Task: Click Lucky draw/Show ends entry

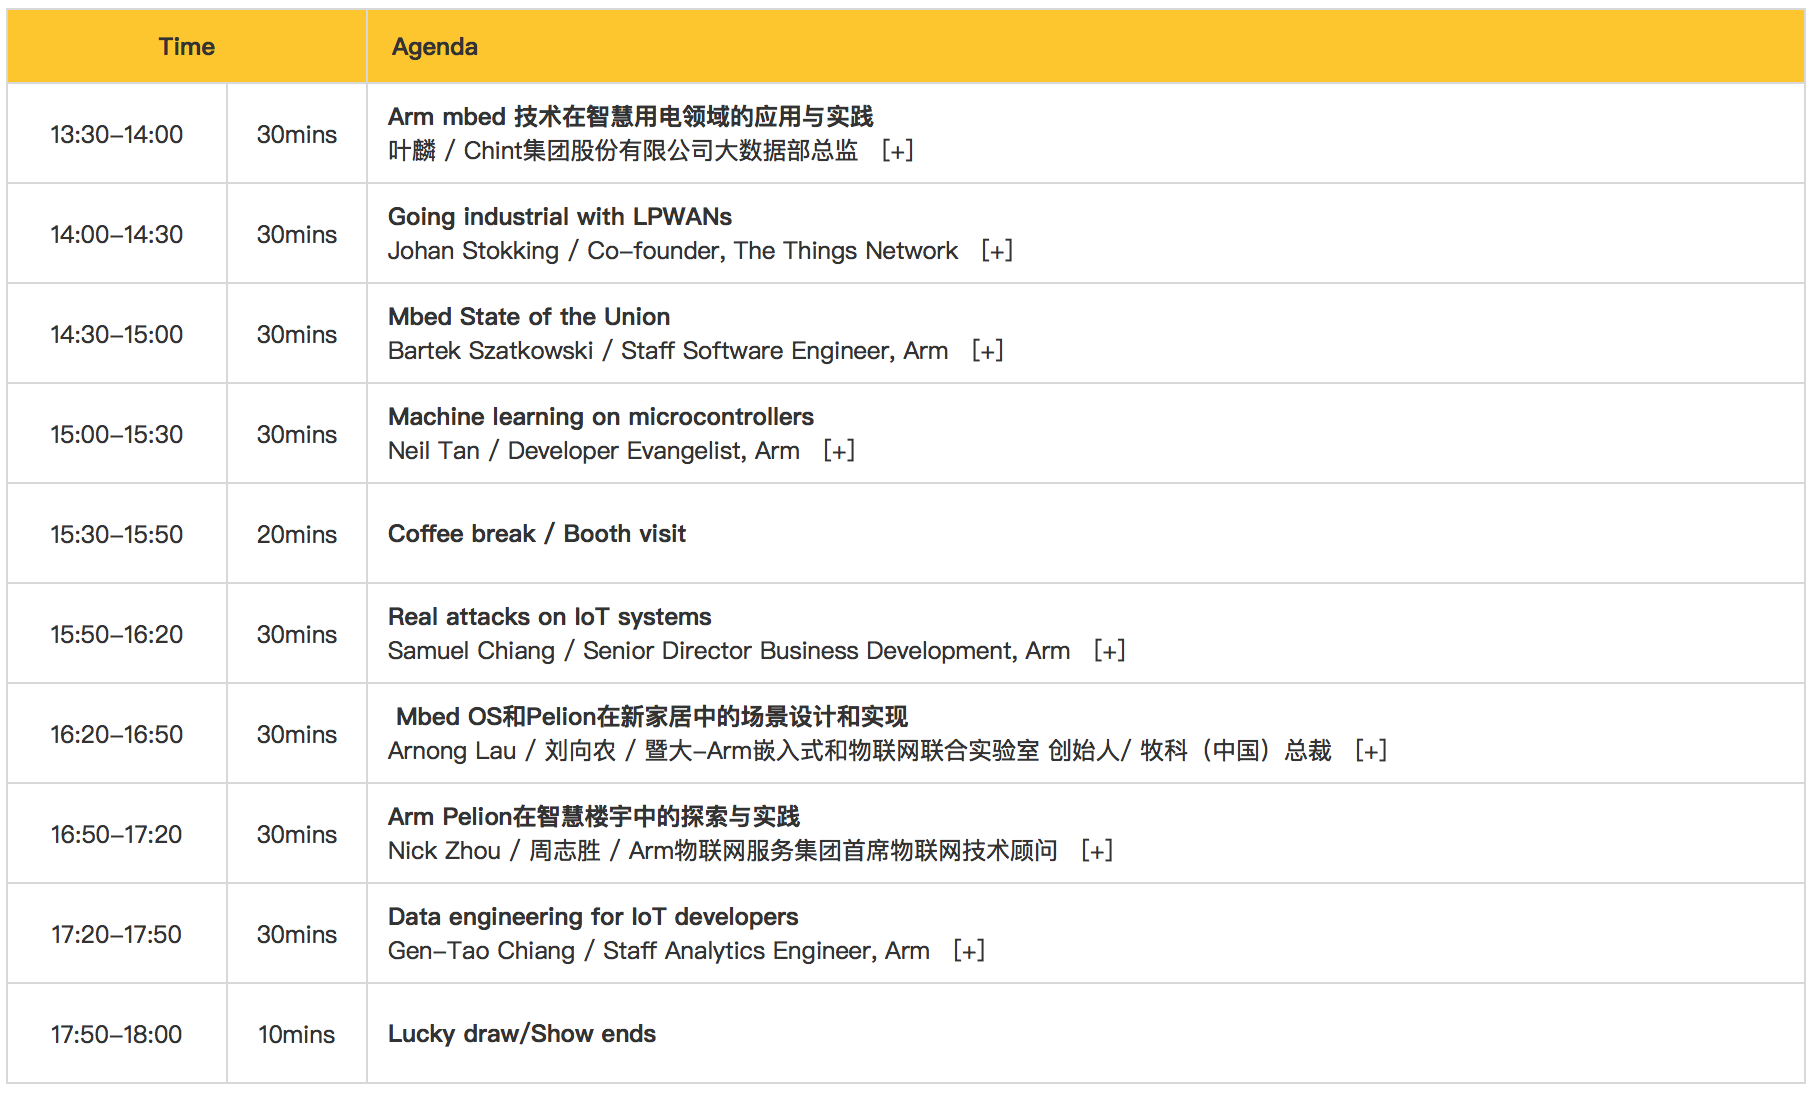Action: (522, 1034)
